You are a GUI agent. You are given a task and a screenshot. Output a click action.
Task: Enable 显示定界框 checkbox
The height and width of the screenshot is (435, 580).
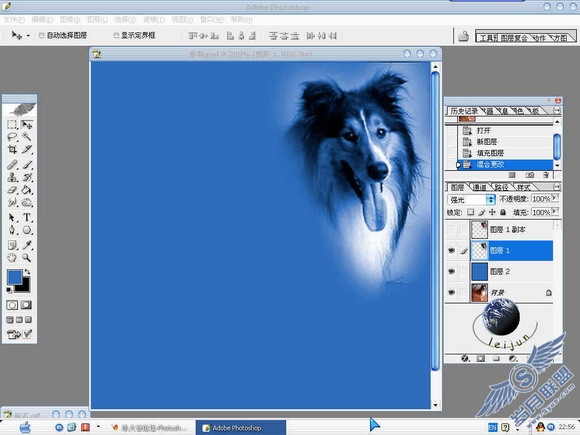point(116,36)
